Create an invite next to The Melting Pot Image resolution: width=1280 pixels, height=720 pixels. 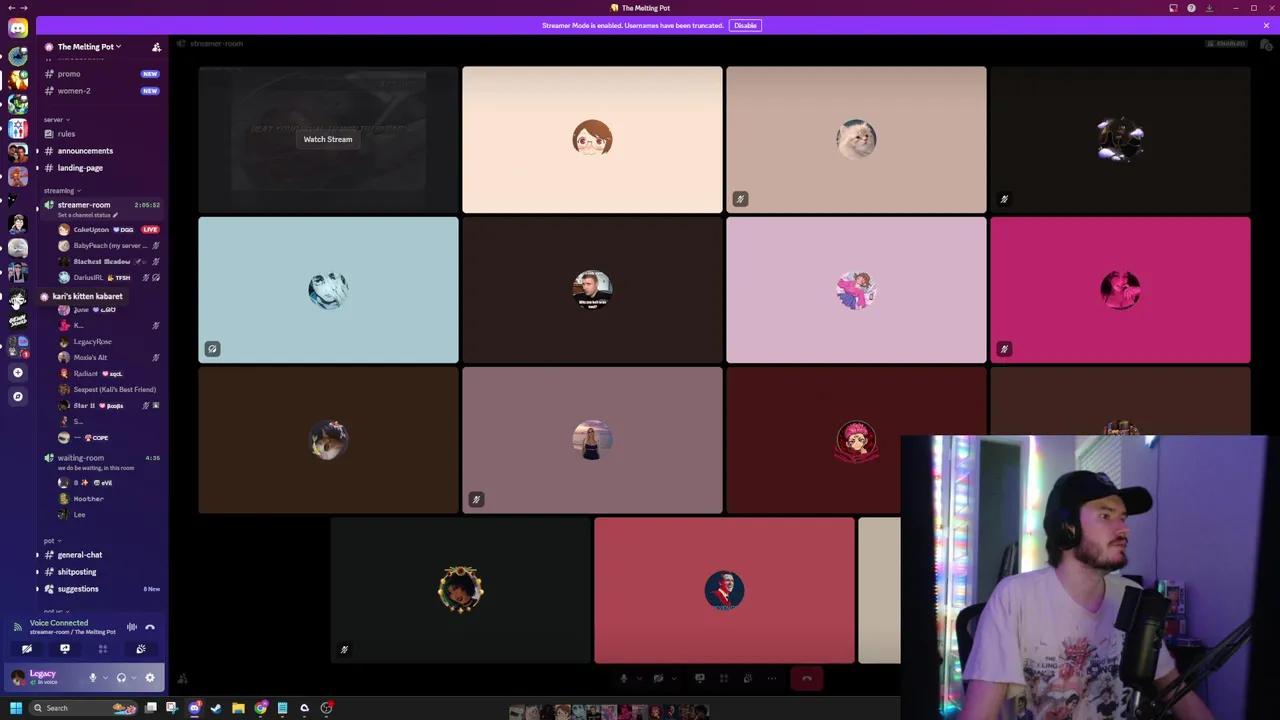coord(156,47)
